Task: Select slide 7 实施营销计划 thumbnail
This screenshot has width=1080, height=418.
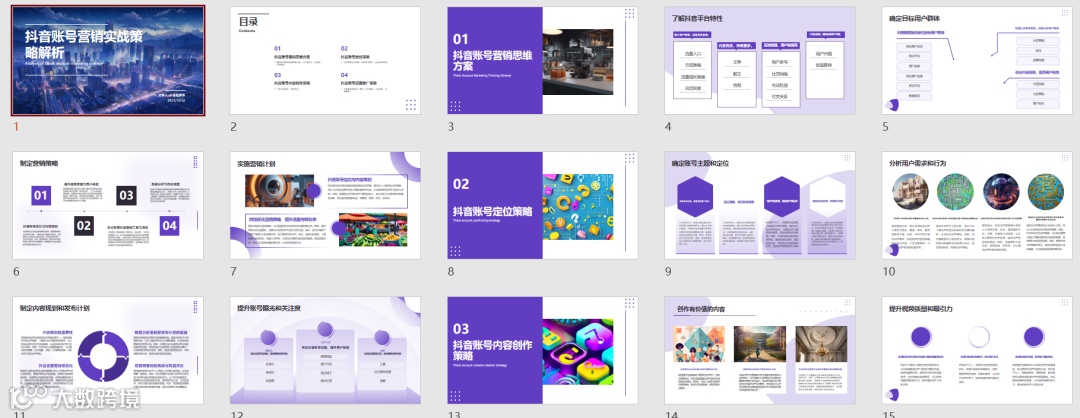Action: coord(325,205)
